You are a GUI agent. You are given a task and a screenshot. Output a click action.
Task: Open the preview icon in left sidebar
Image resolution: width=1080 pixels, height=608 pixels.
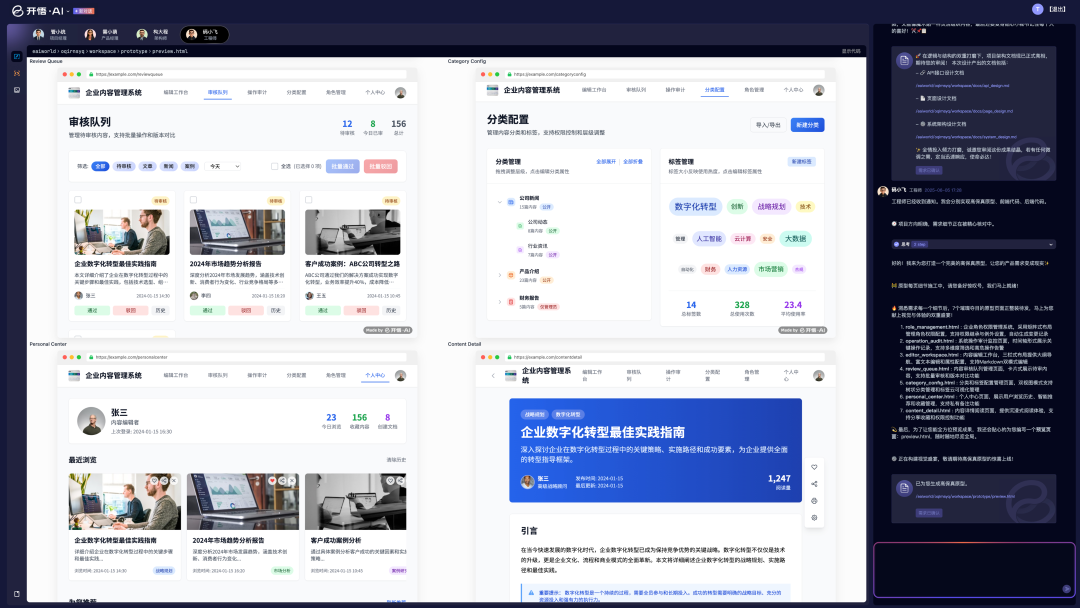17,56
